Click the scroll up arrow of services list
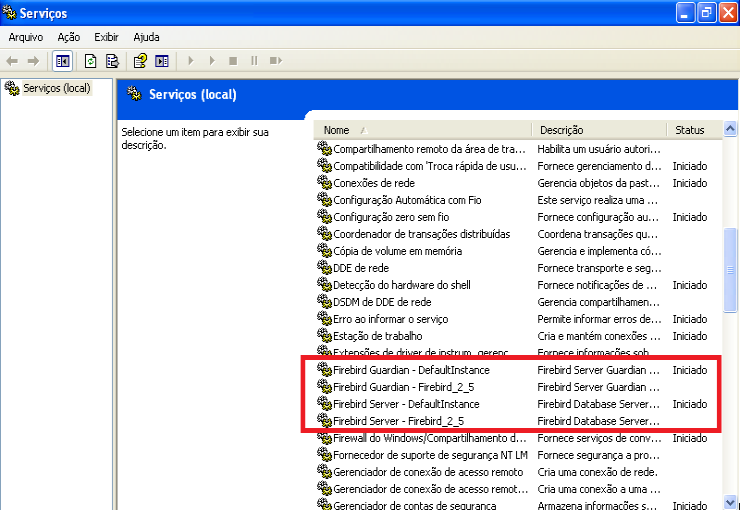 point(730,128)
